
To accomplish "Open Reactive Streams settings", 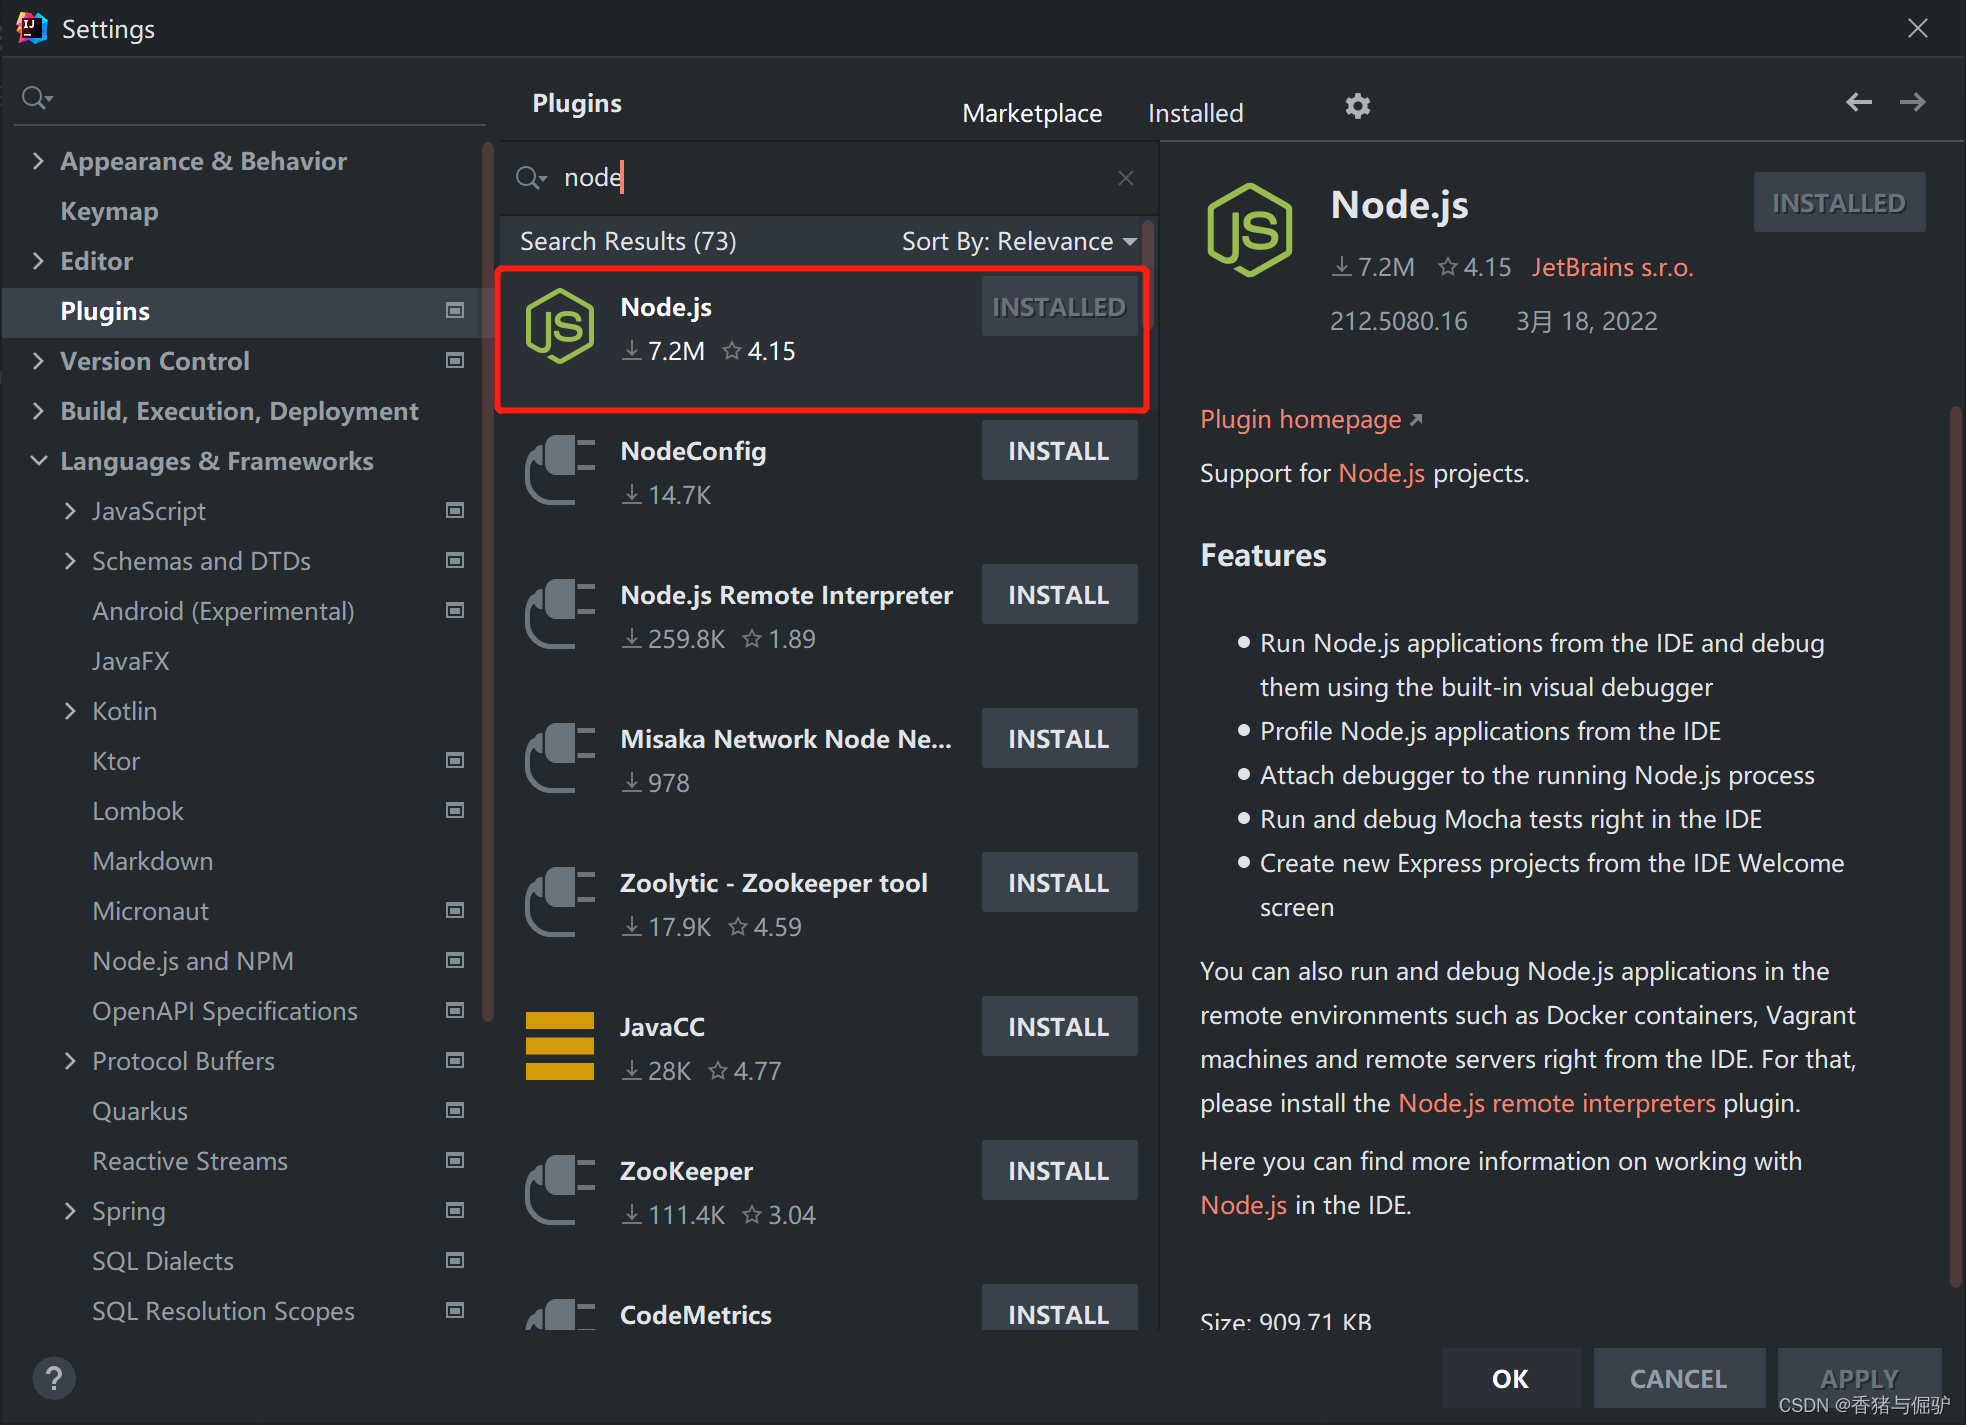I will pyautogui.click(x=190, y=1161).
